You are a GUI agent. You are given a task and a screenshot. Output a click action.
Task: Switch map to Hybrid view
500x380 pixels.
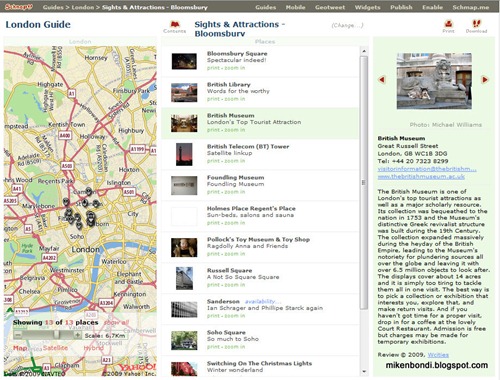click(x=94, y=348)
